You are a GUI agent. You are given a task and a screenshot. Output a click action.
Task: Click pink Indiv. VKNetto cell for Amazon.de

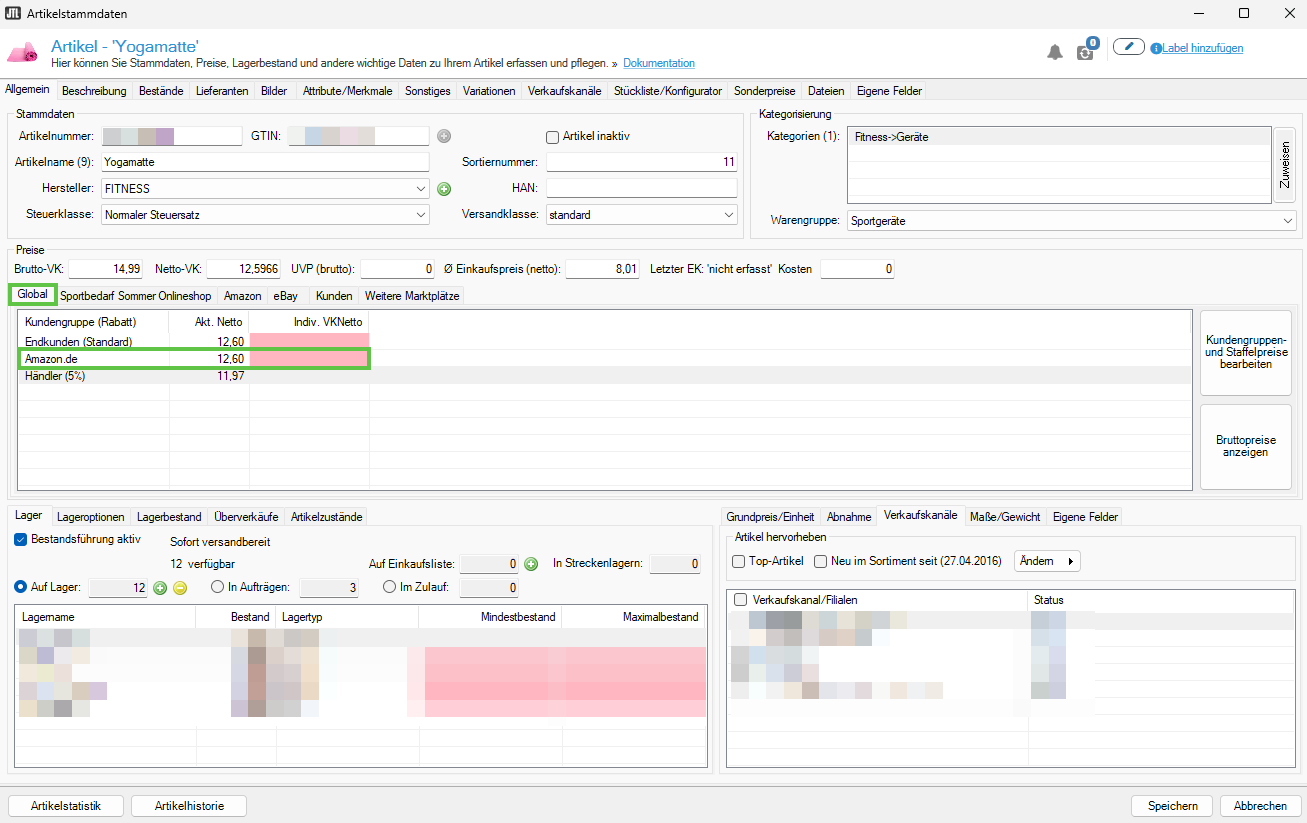click(309, 359)
